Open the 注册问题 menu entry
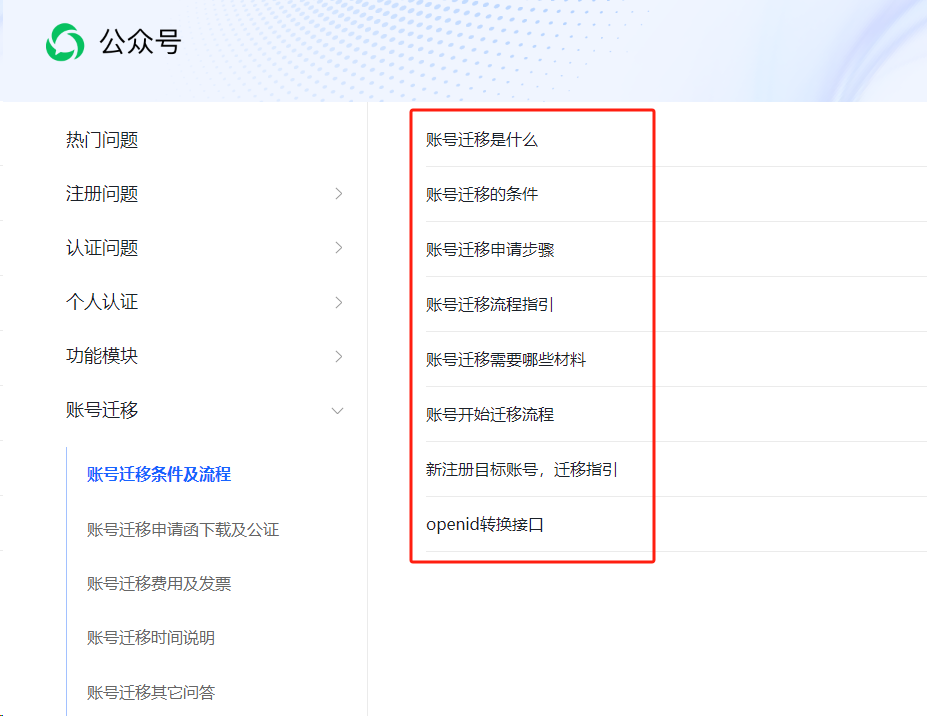 coord(102,194)
